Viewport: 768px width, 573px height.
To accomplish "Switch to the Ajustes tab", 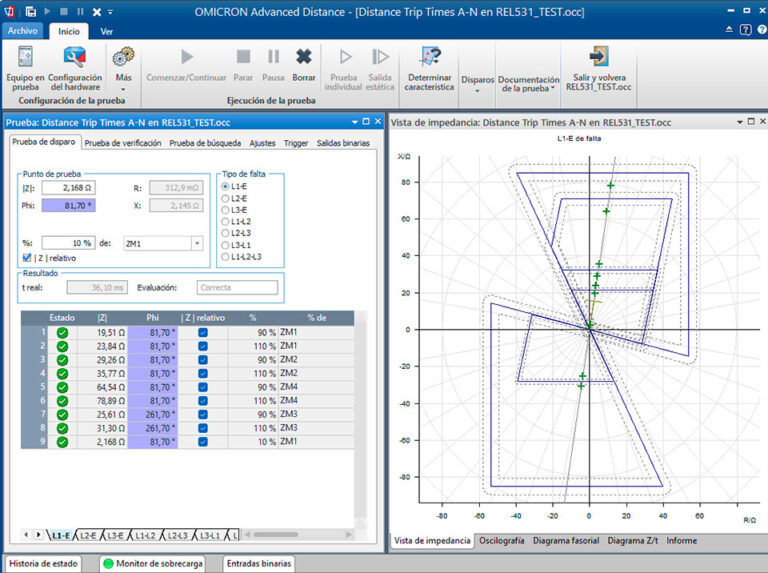I will tap(262, 143).
